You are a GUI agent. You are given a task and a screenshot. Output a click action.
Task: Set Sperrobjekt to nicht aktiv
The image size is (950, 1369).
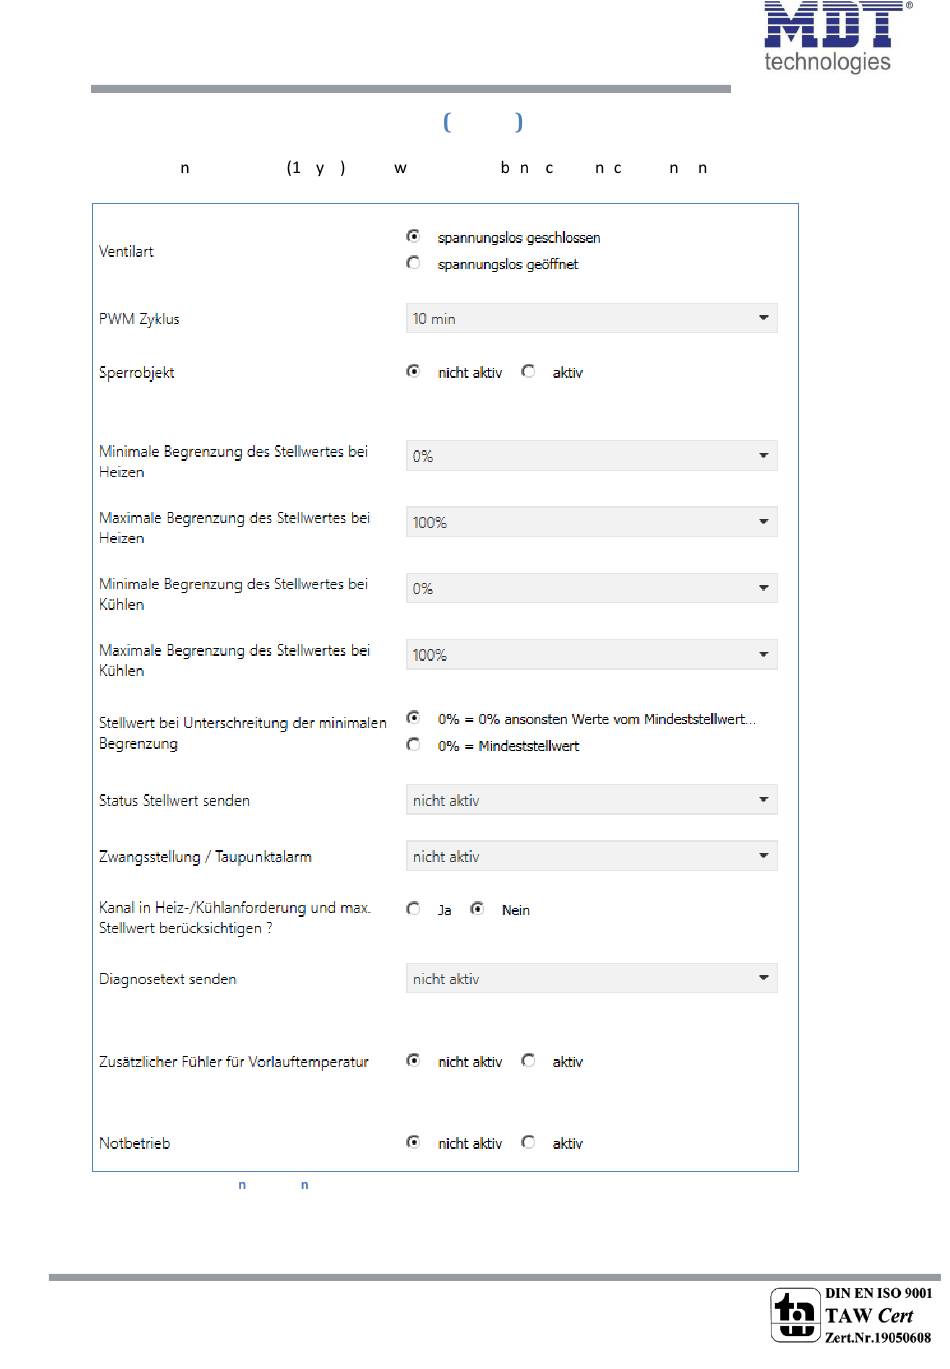point(413,371)
